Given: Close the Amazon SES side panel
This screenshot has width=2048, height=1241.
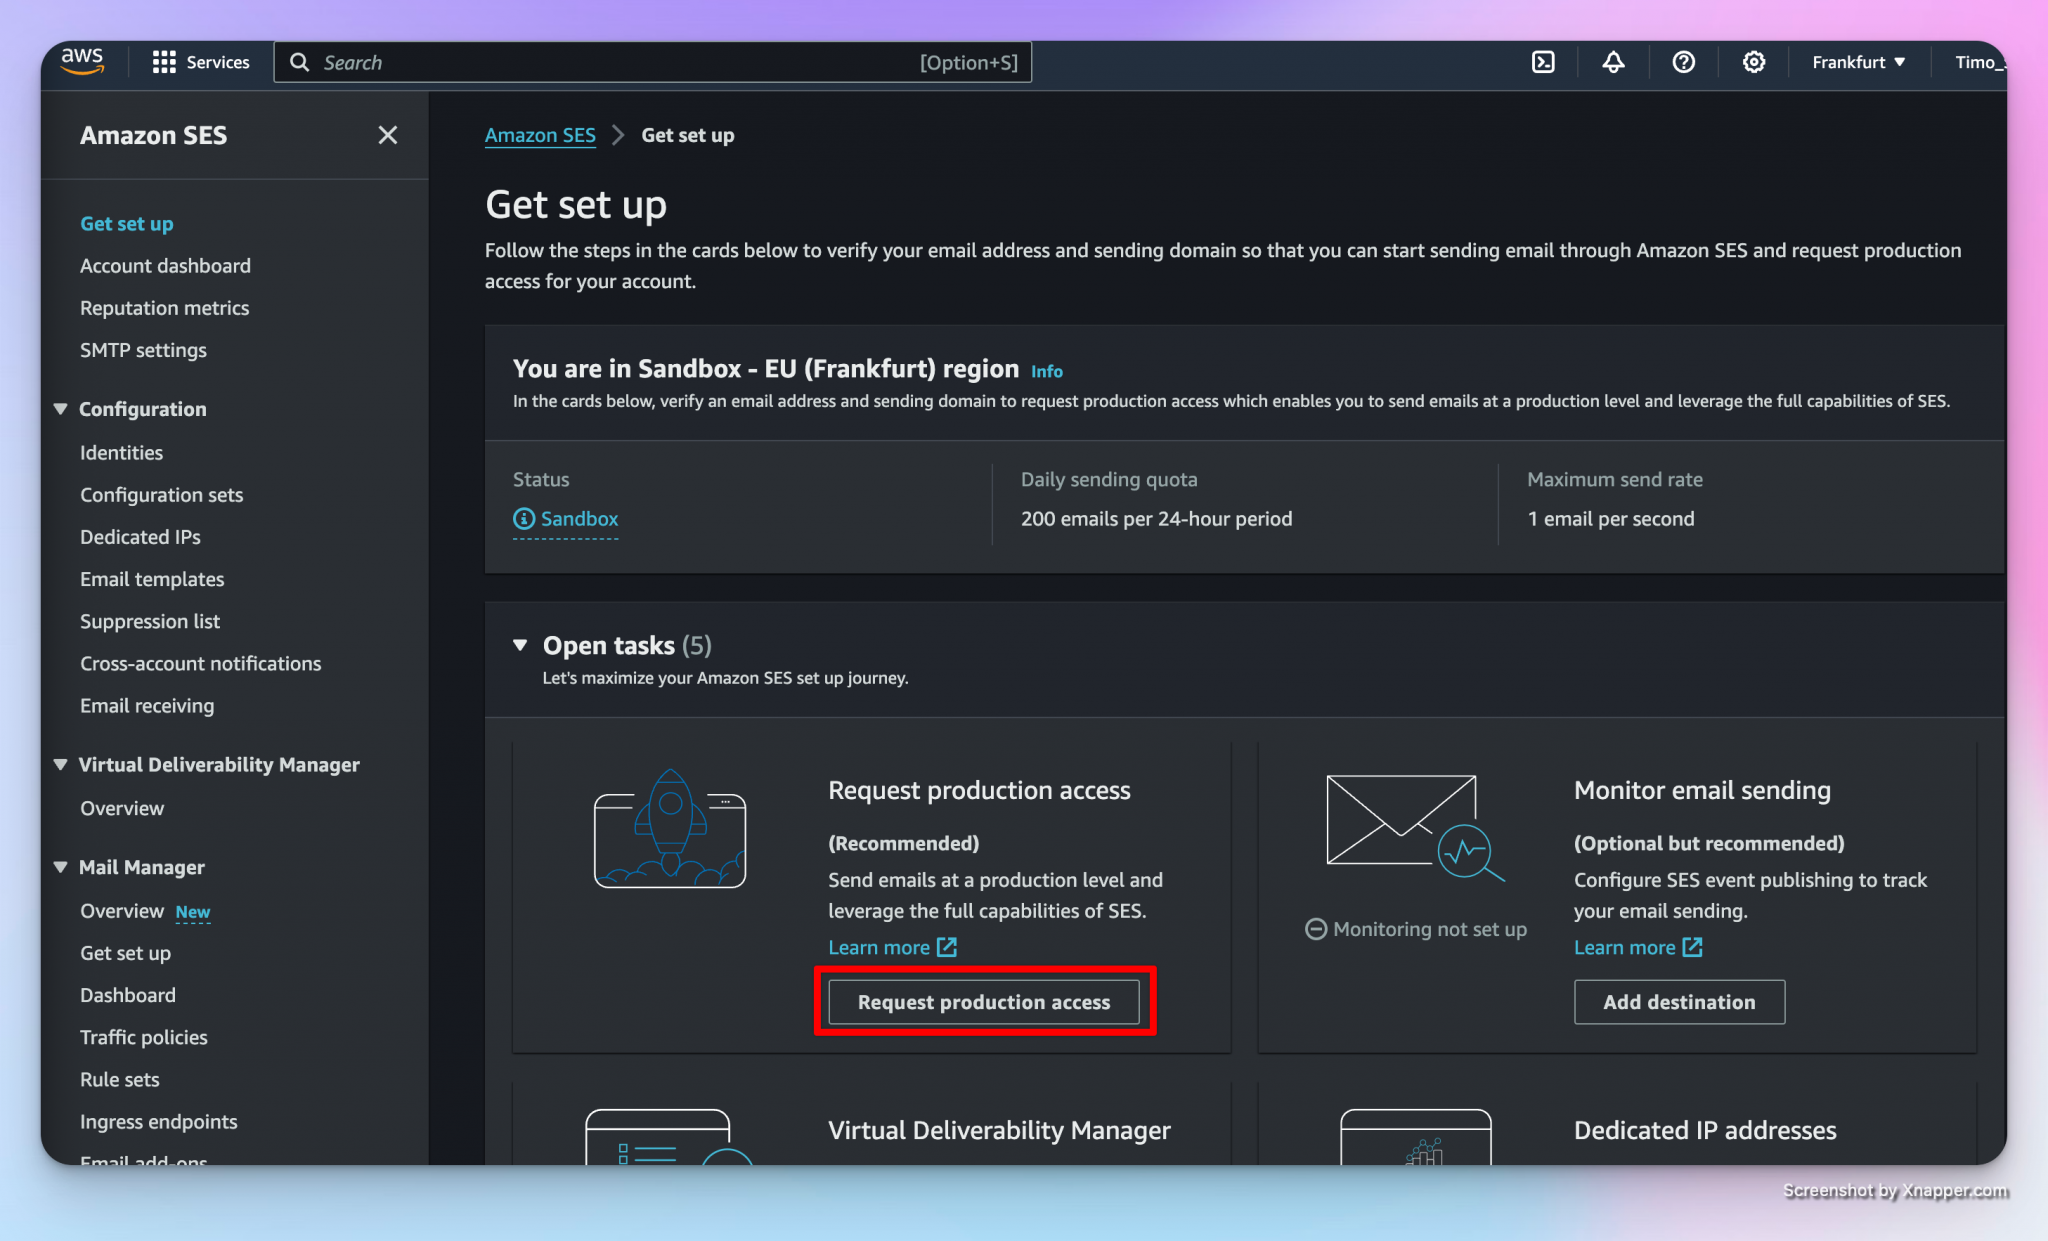Looking at the screenshot, I should click(x=388, y=135).
